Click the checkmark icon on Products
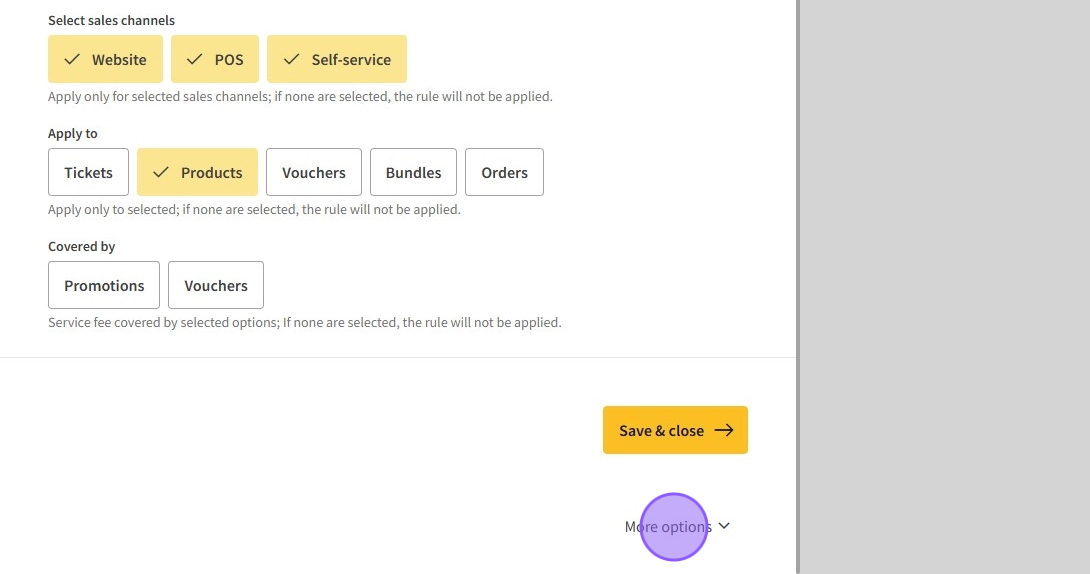 point(161,172)
